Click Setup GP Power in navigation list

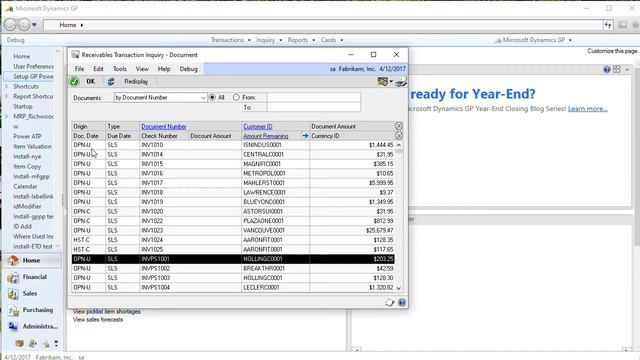33,76
